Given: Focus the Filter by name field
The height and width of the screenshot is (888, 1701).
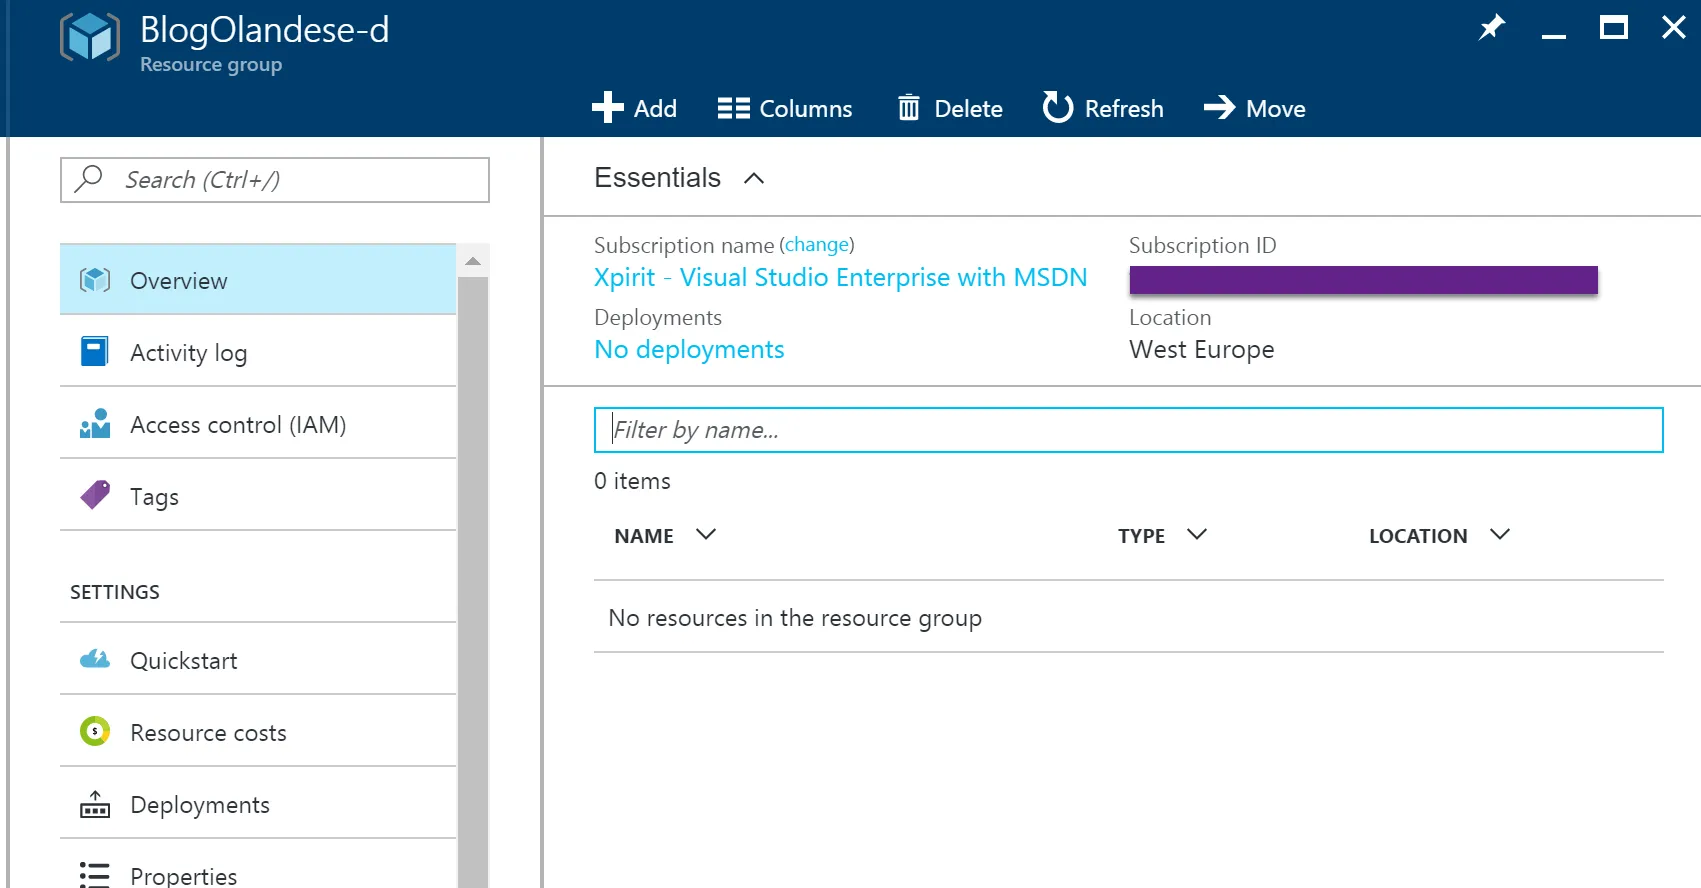Looking at the screenshot, I should click(1128, 430).
